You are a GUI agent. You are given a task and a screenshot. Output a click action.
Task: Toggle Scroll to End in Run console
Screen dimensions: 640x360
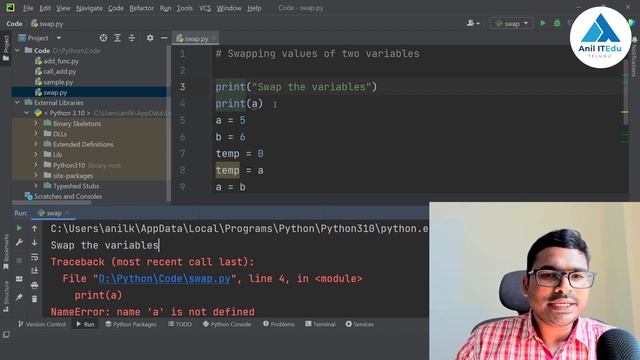pyautogui.click(x=34, y=271)
